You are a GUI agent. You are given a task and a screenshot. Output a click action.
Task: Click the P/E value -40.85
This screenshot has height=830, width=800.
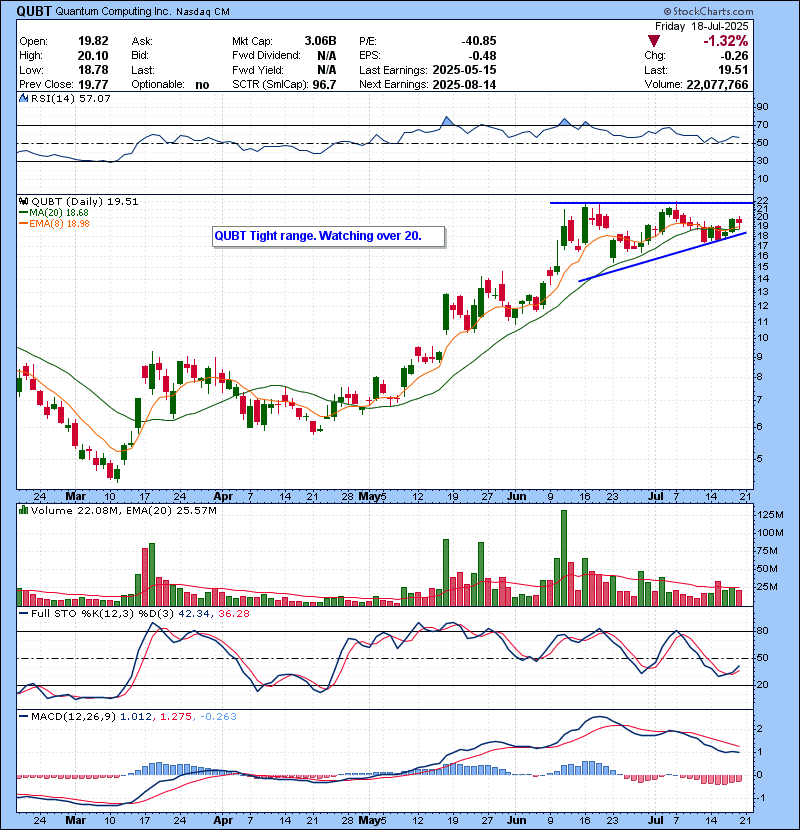[479, 41]
